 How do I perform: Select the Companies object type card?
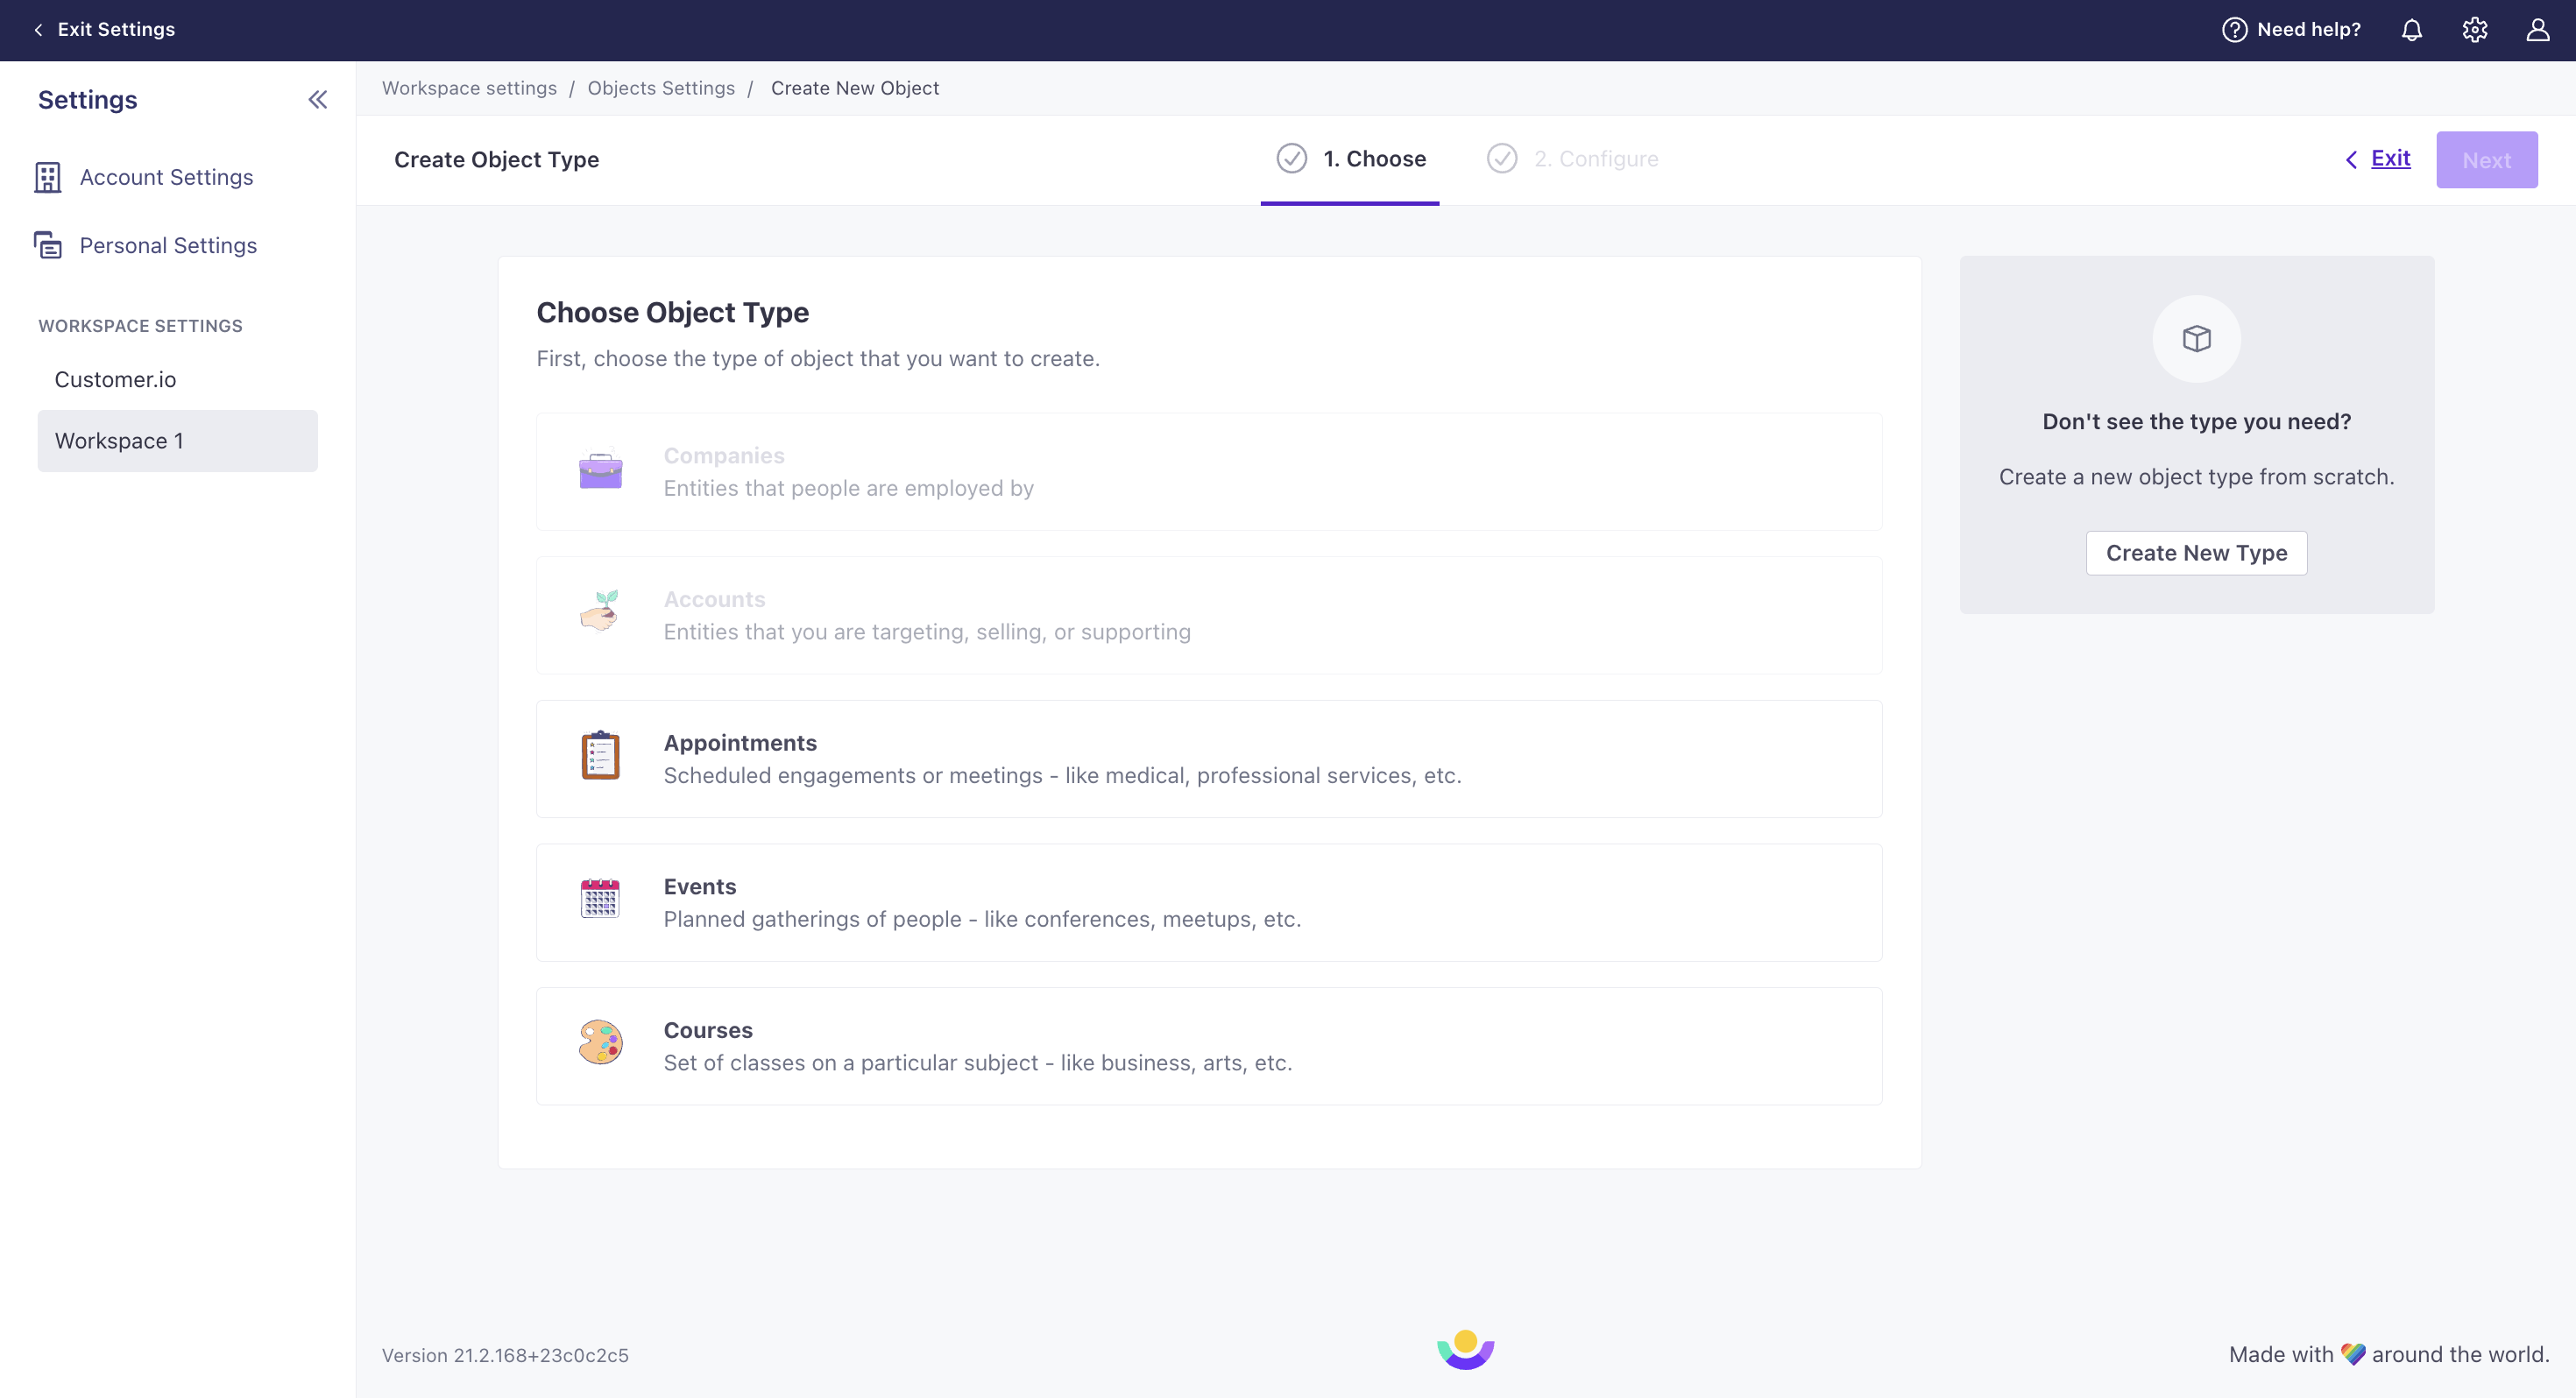point(1209,472)
